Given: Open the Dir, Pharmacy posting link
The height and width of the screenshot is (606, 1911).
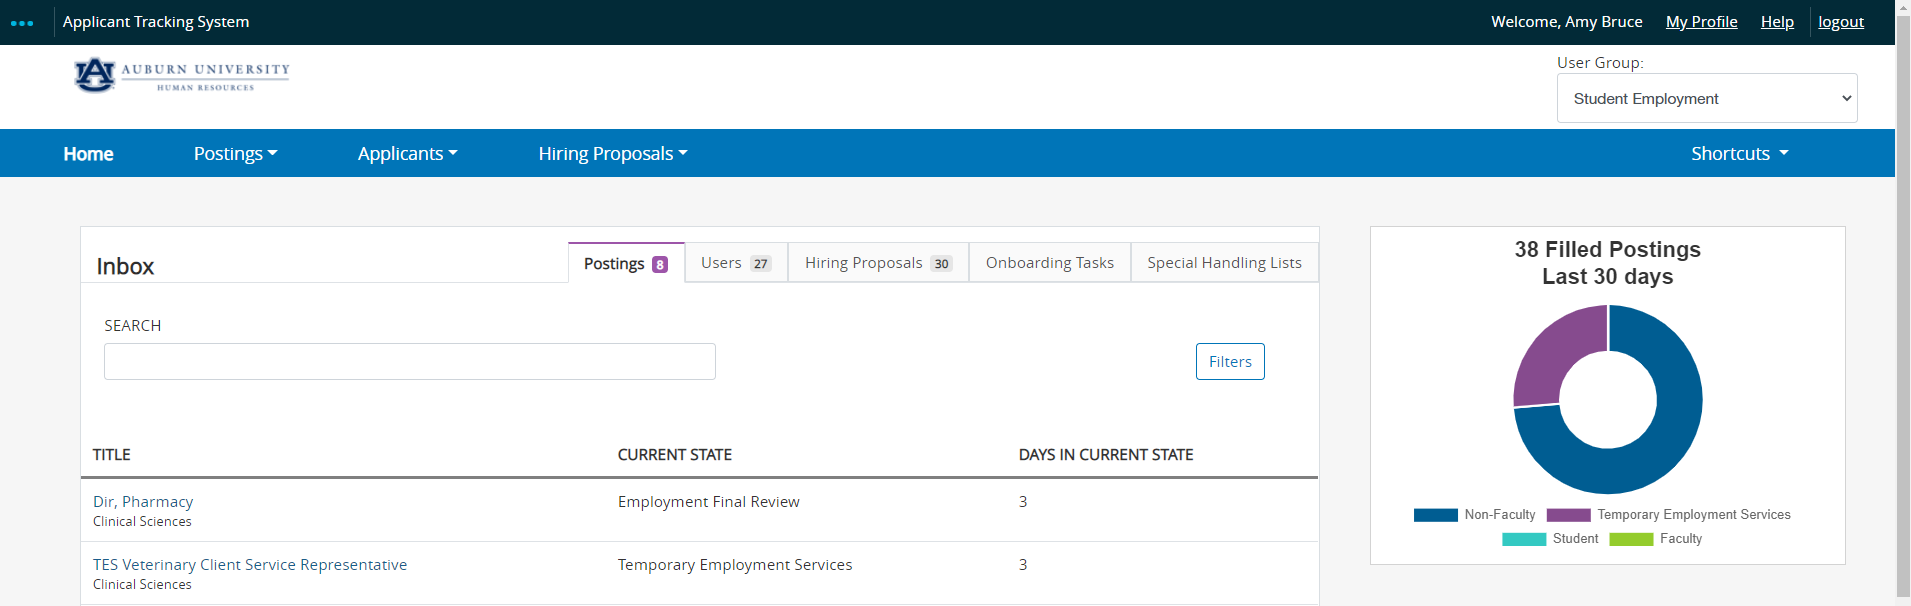Looking at the screenshot, I should click(x=143, y=502).
